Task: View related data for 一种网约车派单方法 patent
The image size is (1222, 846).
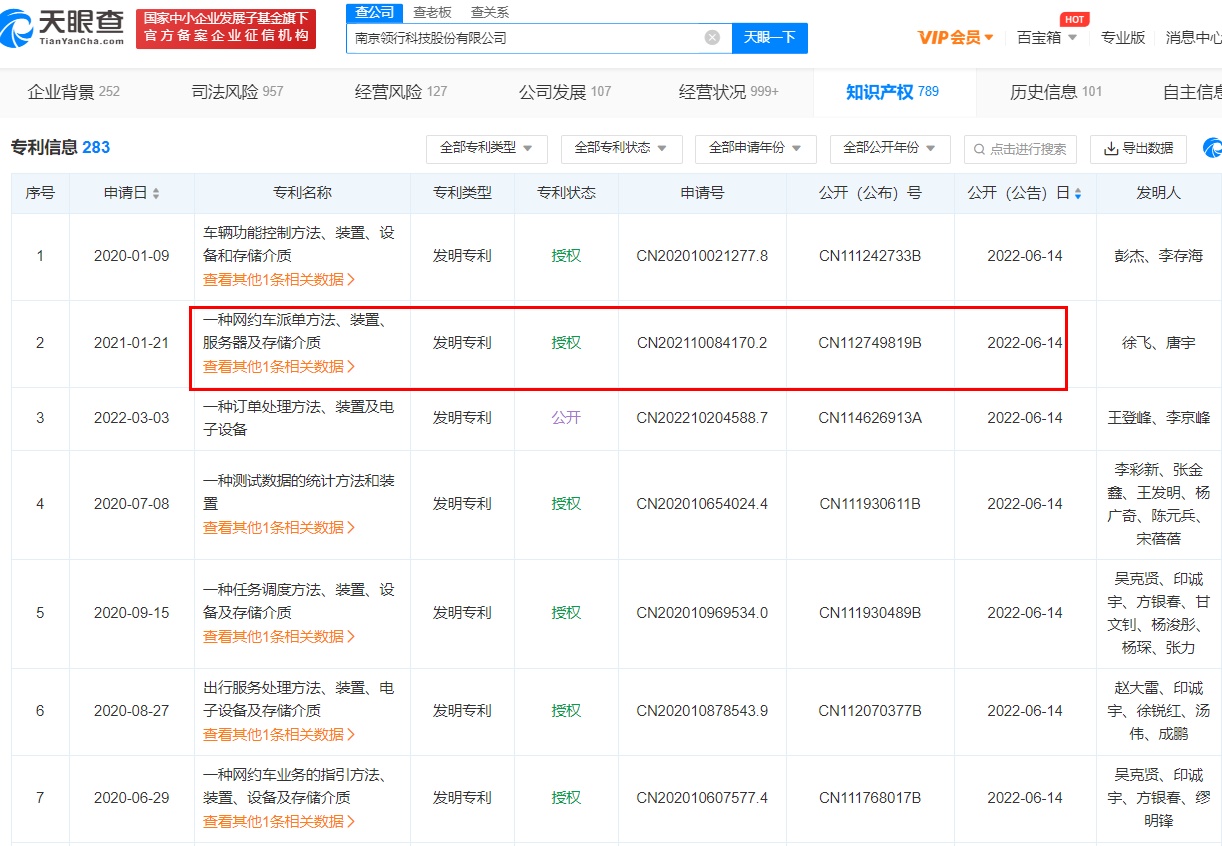Action: point(279,367)
